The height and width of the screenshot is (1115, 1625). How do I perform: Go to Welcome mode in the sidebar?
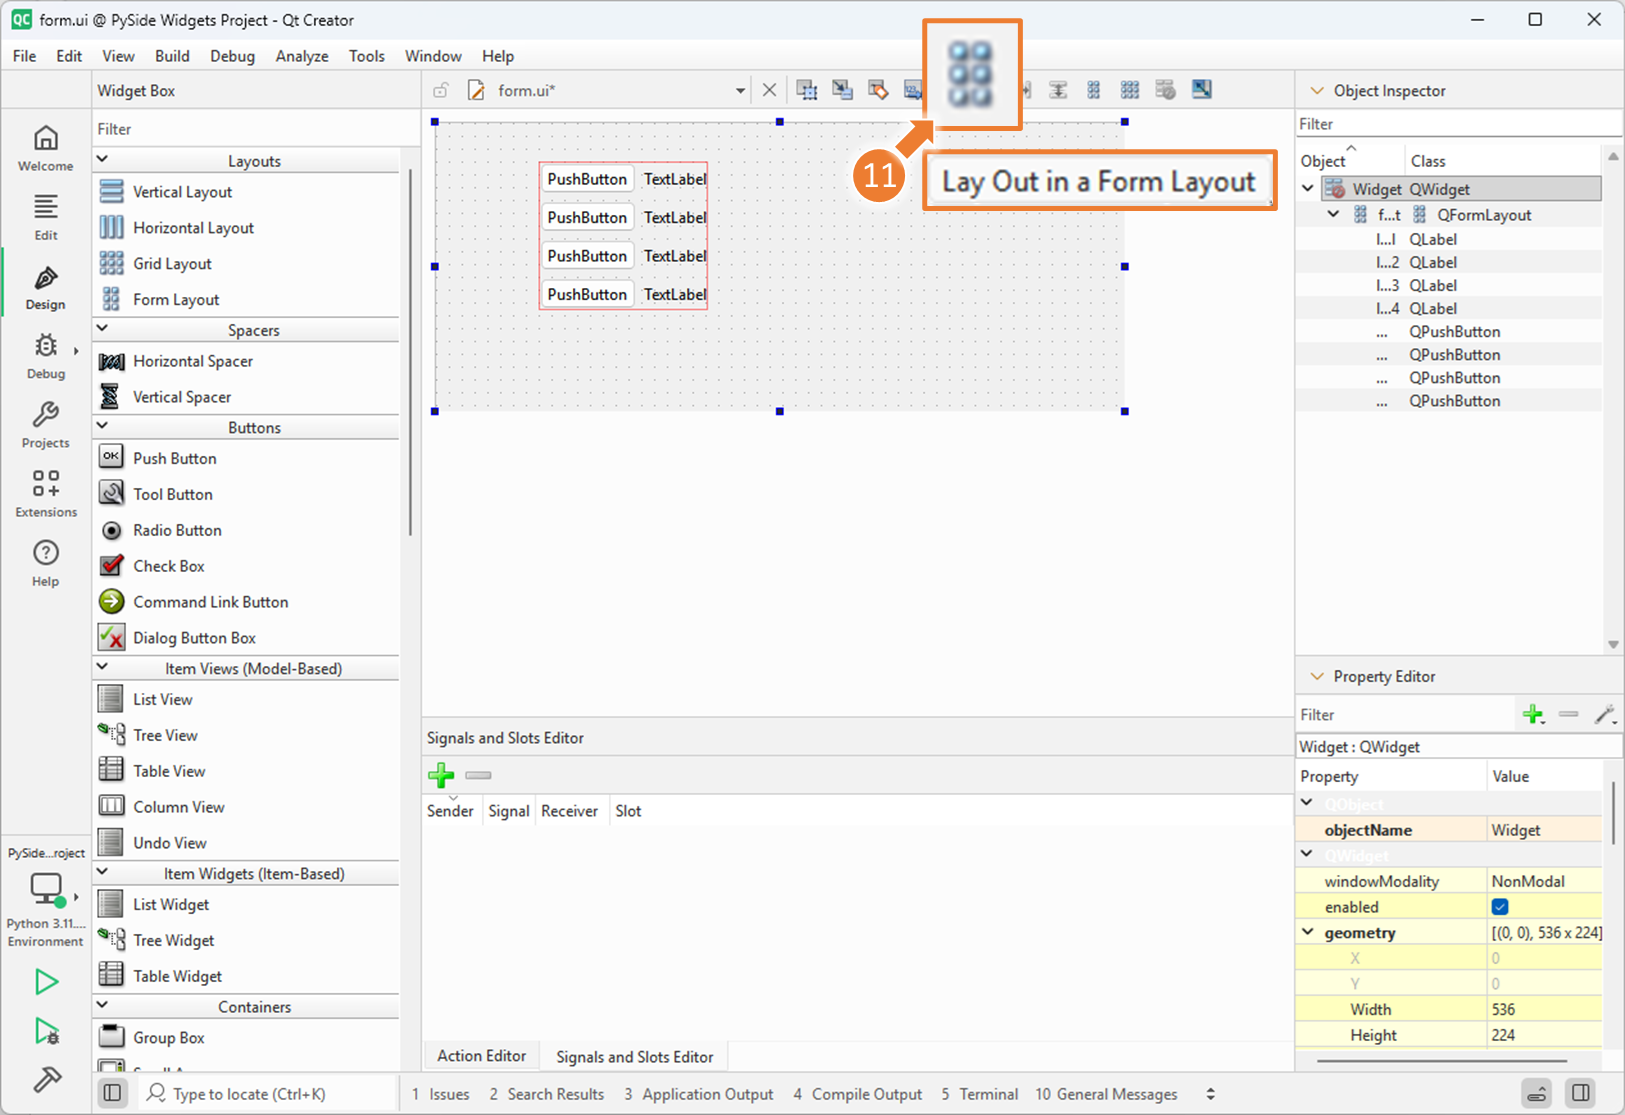pyautogui.click(x=46, y=148)
